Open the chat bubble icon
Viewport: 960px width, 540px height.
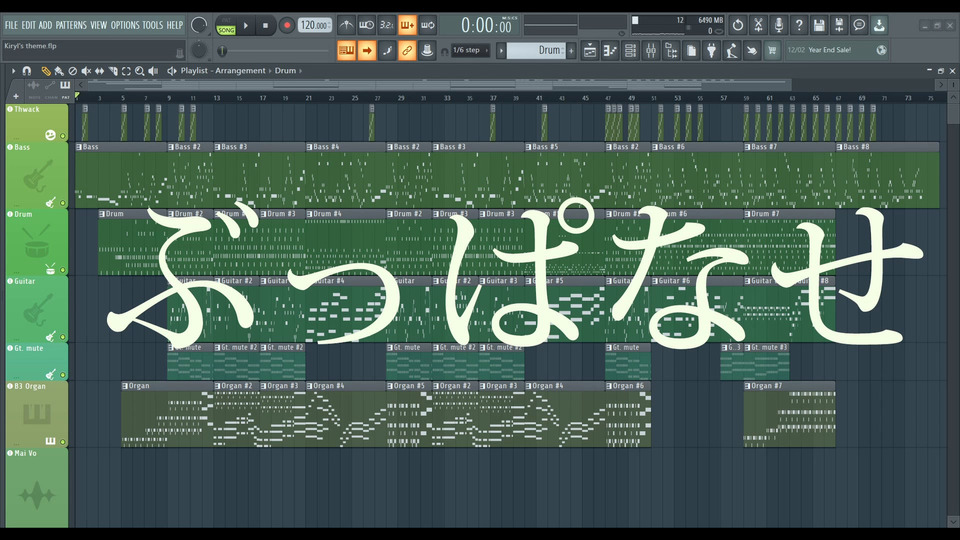(x=859, y=25)
